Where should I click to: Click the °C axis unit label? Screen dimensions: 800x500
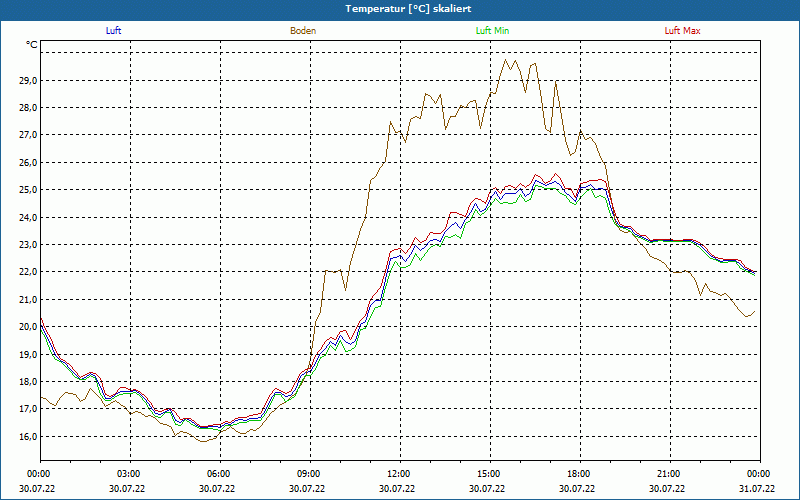point(32,45)
